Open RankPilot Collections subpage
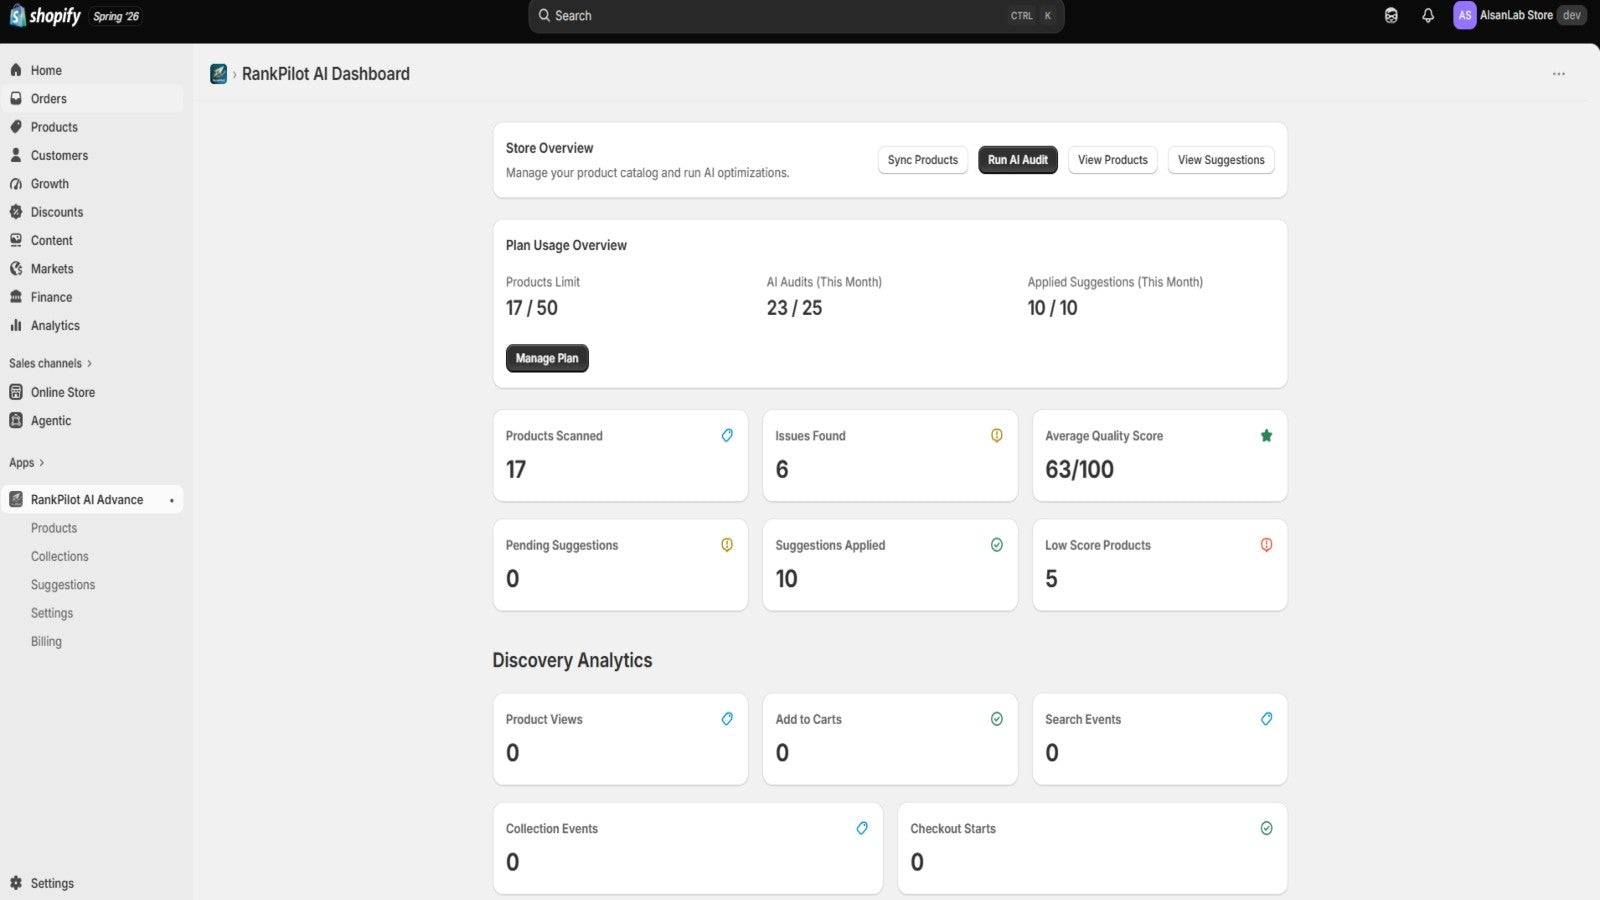Viewport: 1600px width, 900px height. click(x=60, y=556)
